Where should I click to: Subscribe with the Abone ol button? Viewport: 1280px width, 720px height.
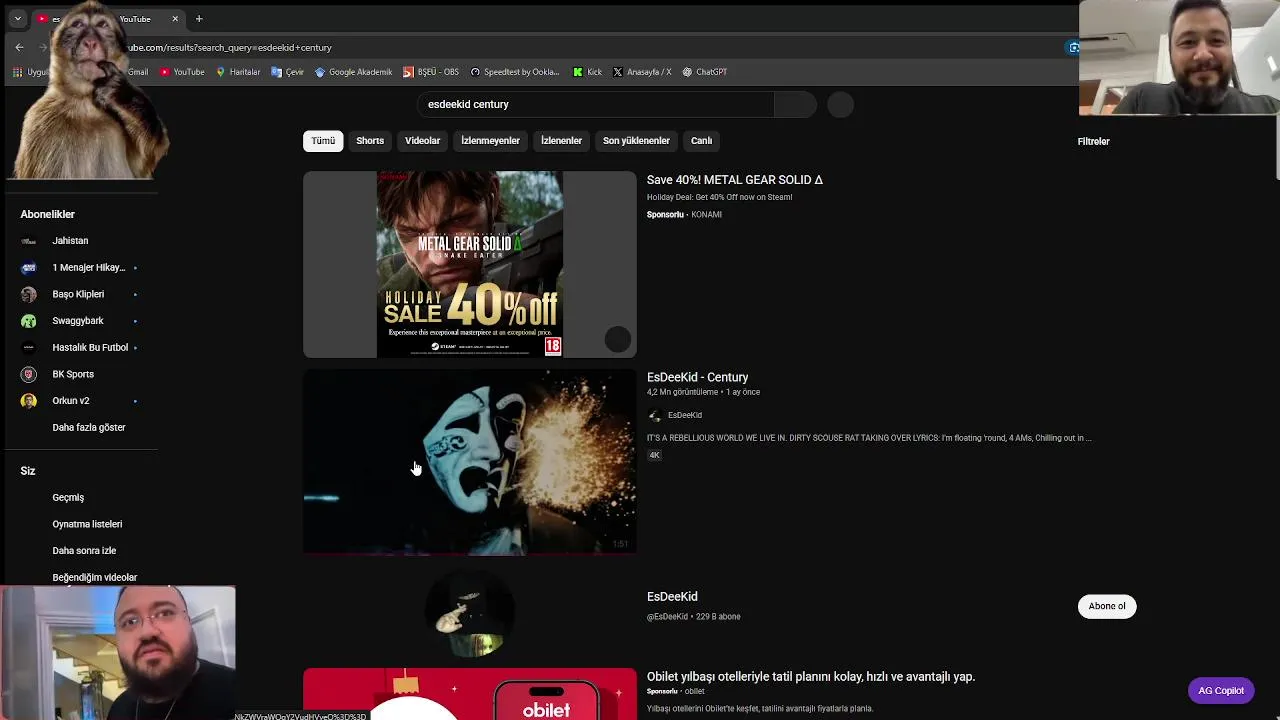coord(1107,606)
